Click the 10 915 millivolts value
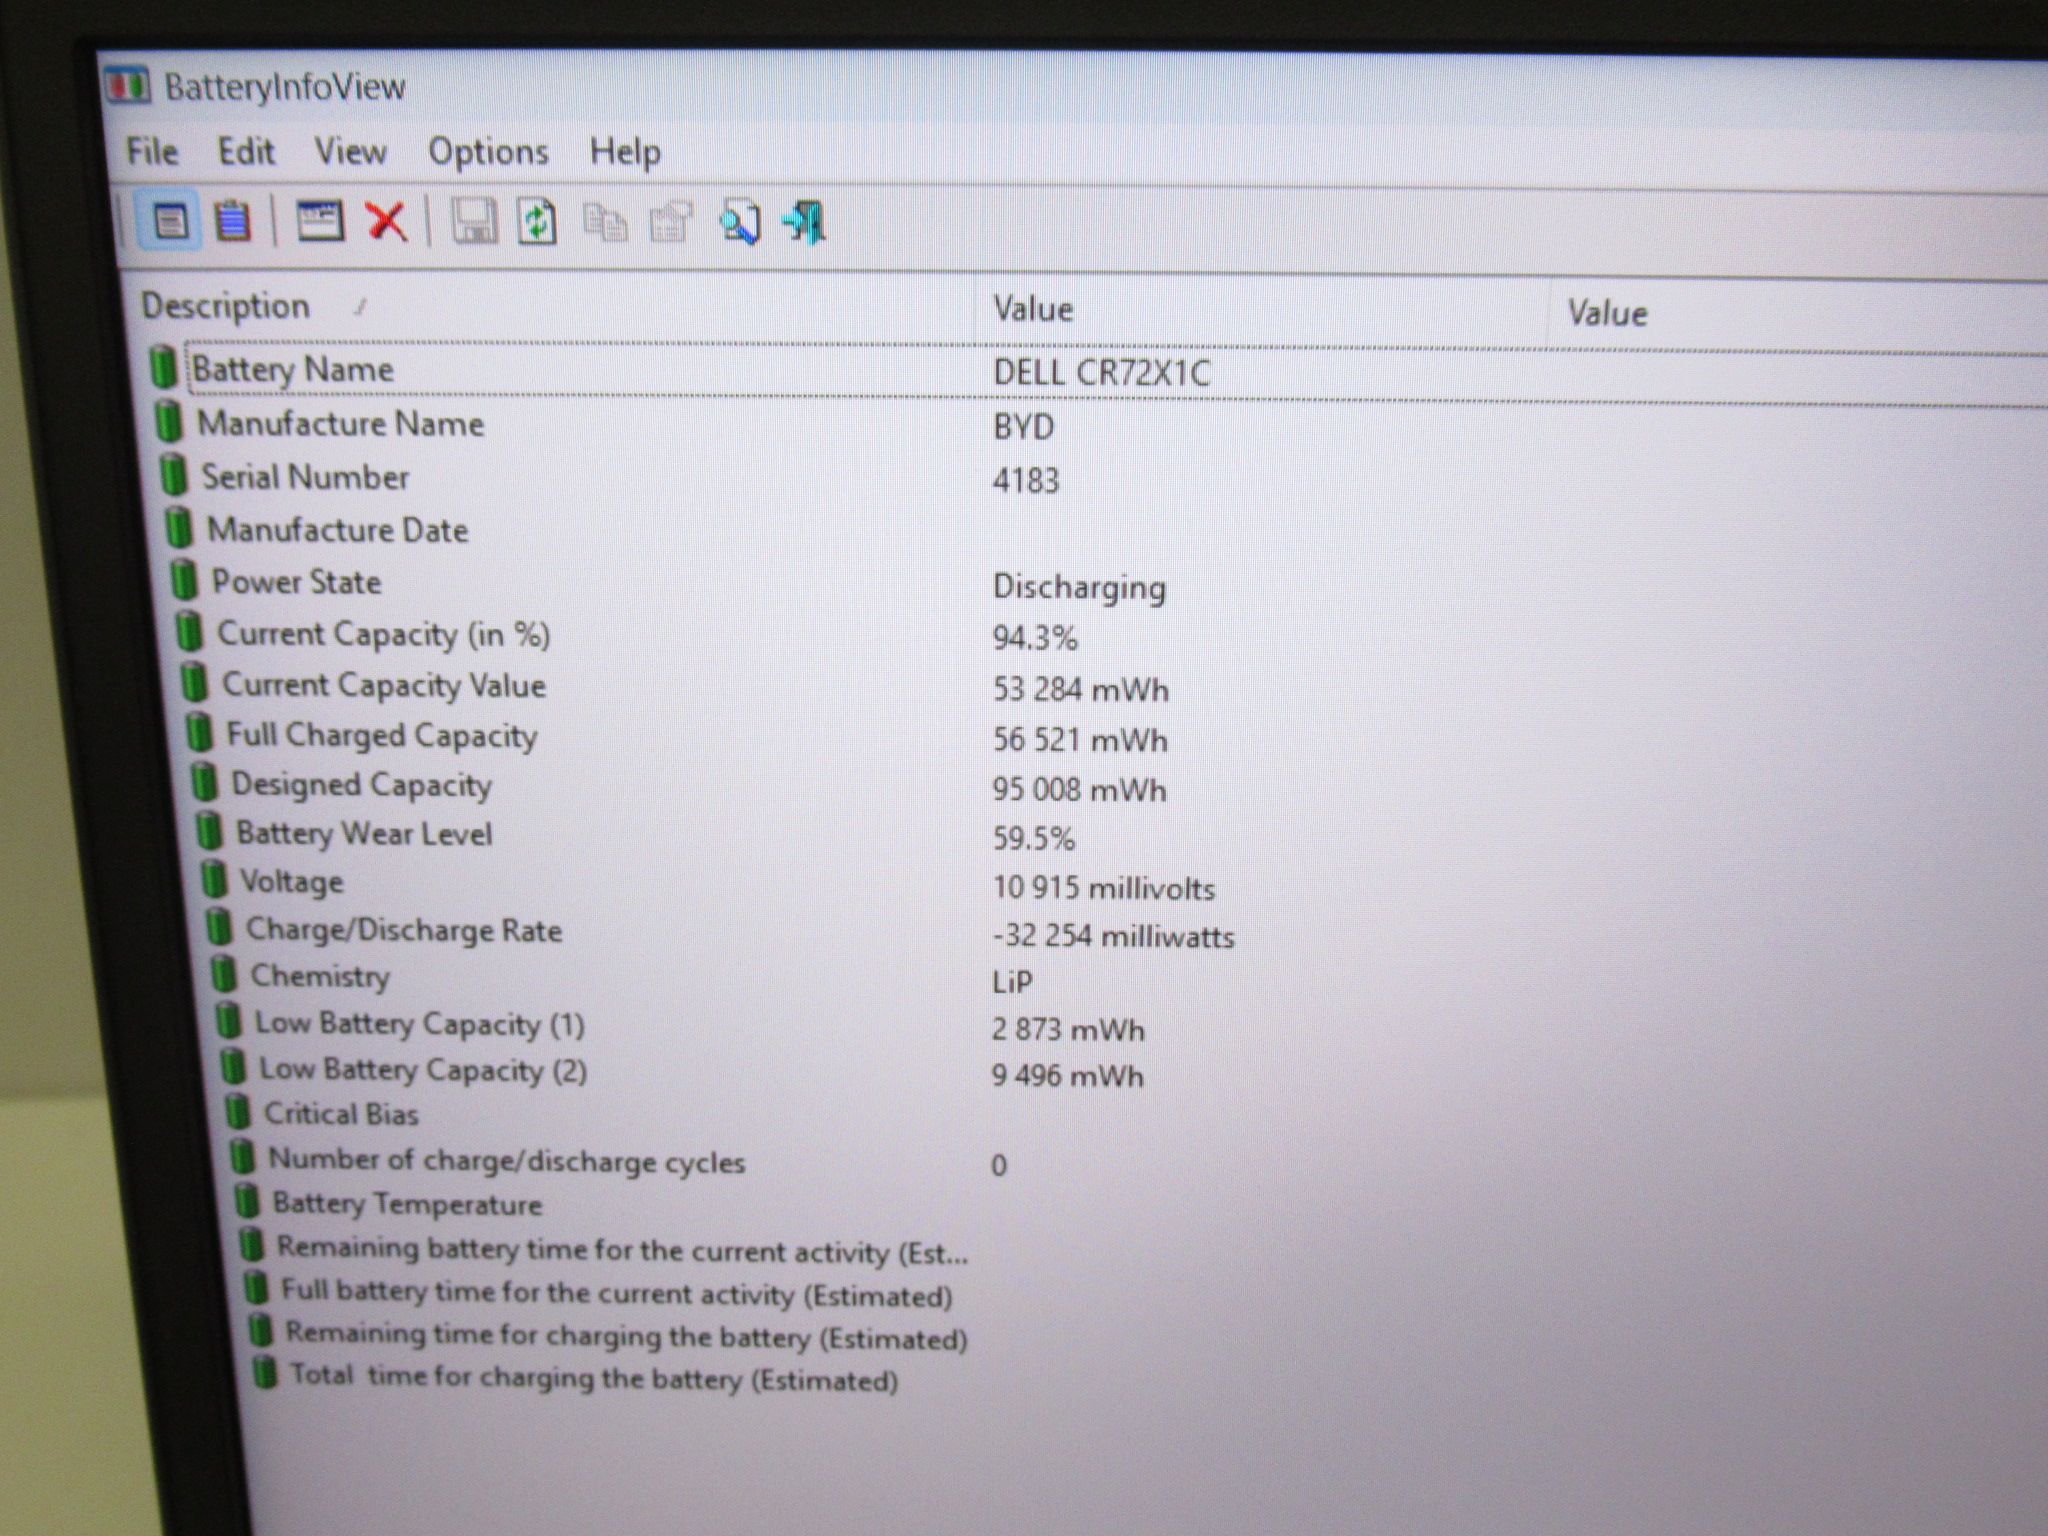Screen dimensions: 2048x1536 coord(1103,888)
